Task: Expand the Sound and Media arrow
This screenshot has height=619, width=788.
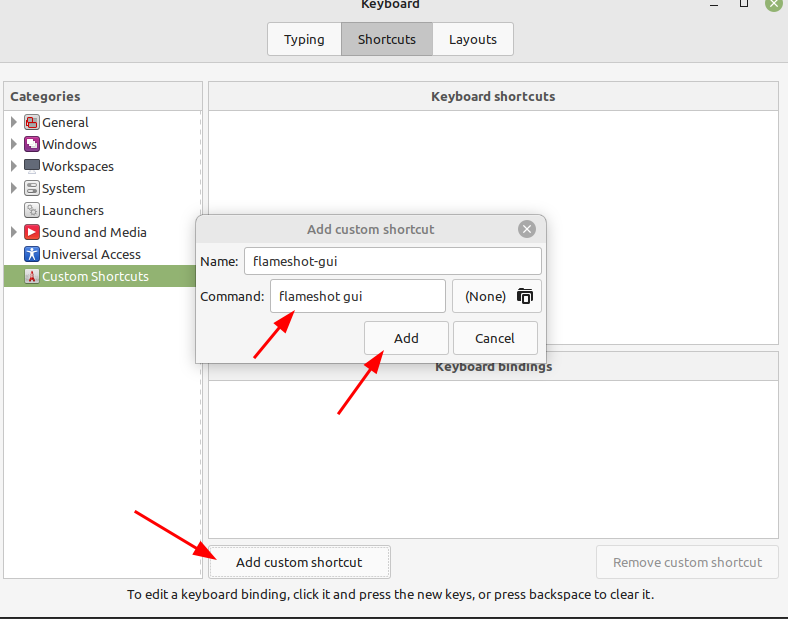Action: 14,232
